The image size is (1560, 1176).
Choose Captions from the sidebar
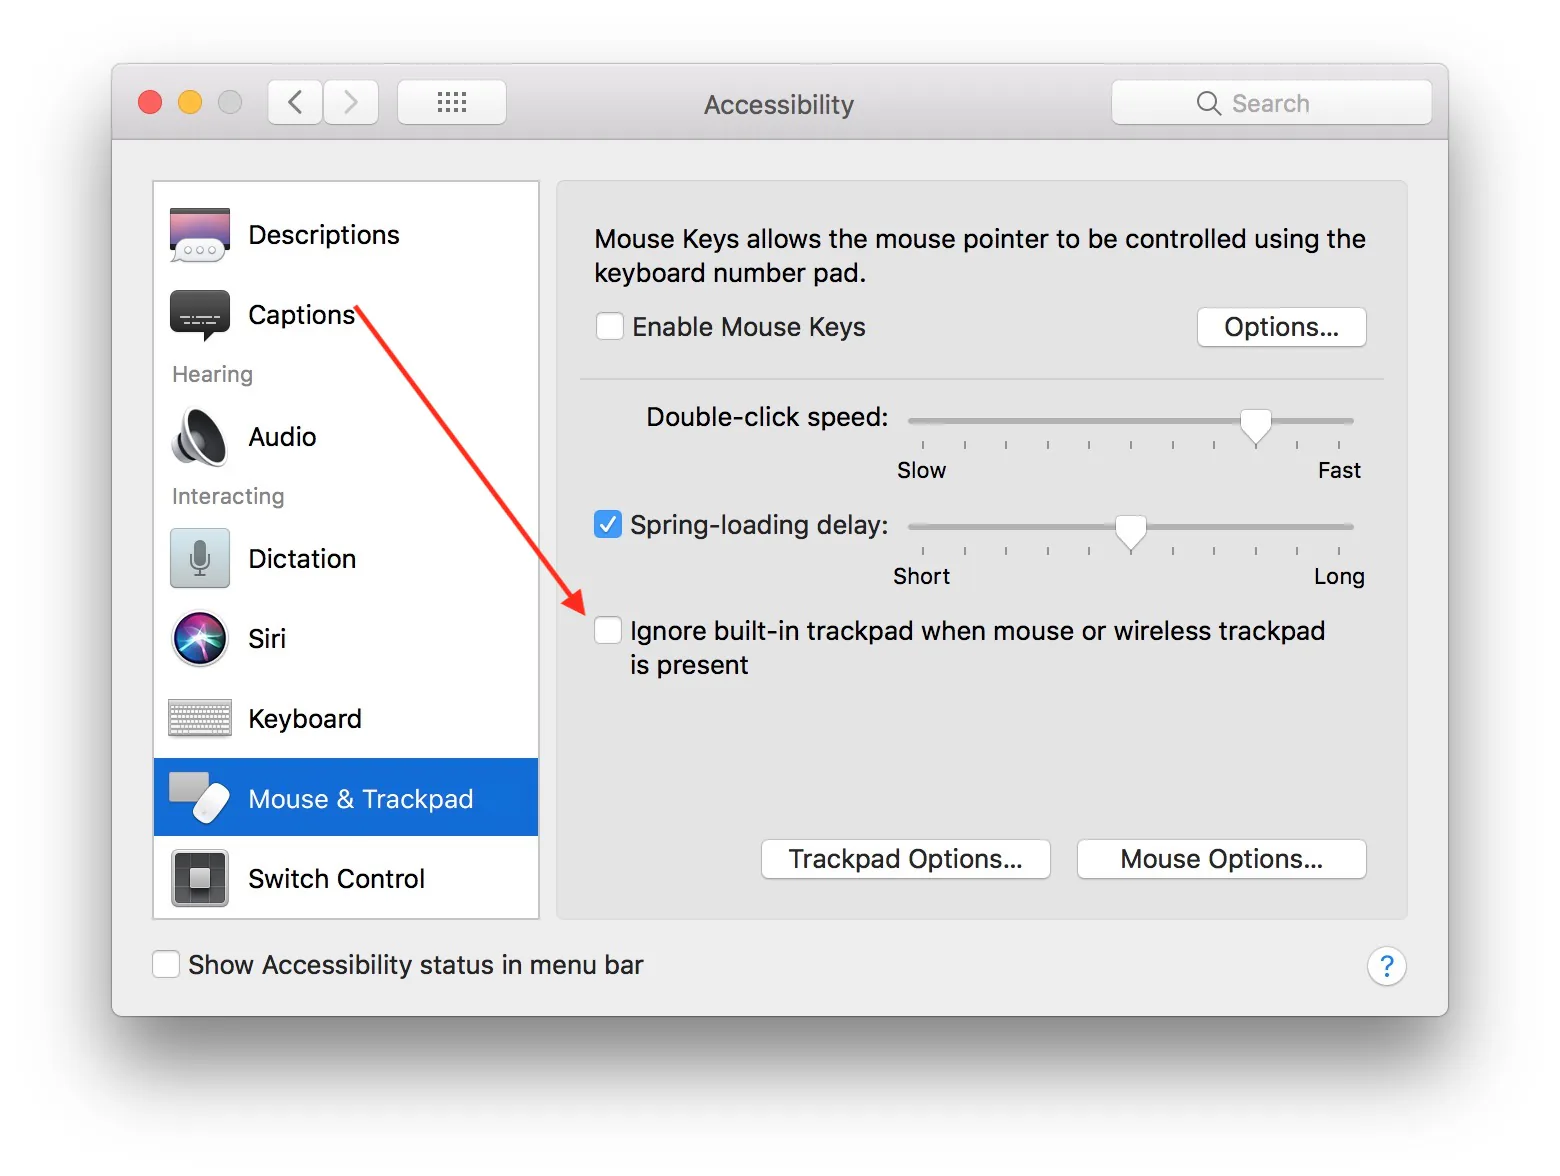(346, 315)
